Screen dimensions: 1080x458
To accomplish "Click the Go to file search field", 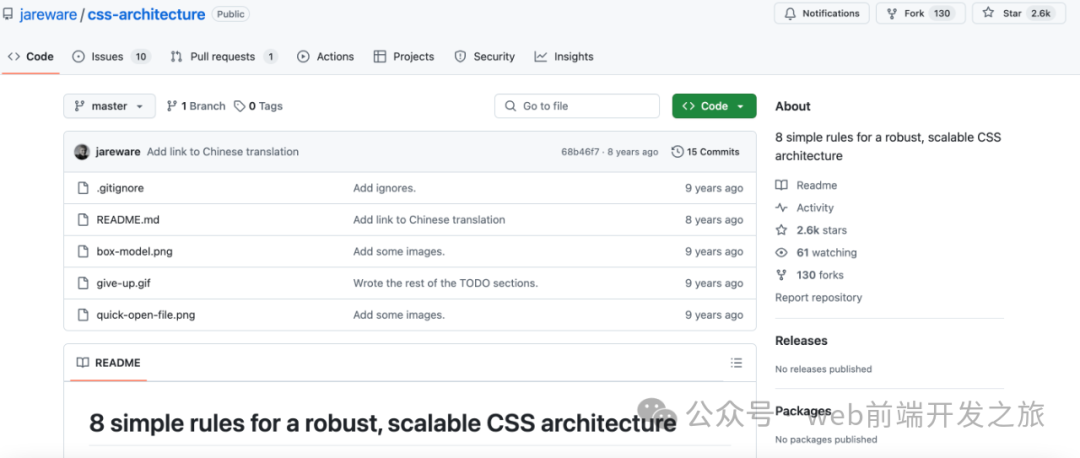I will point(577,106).
